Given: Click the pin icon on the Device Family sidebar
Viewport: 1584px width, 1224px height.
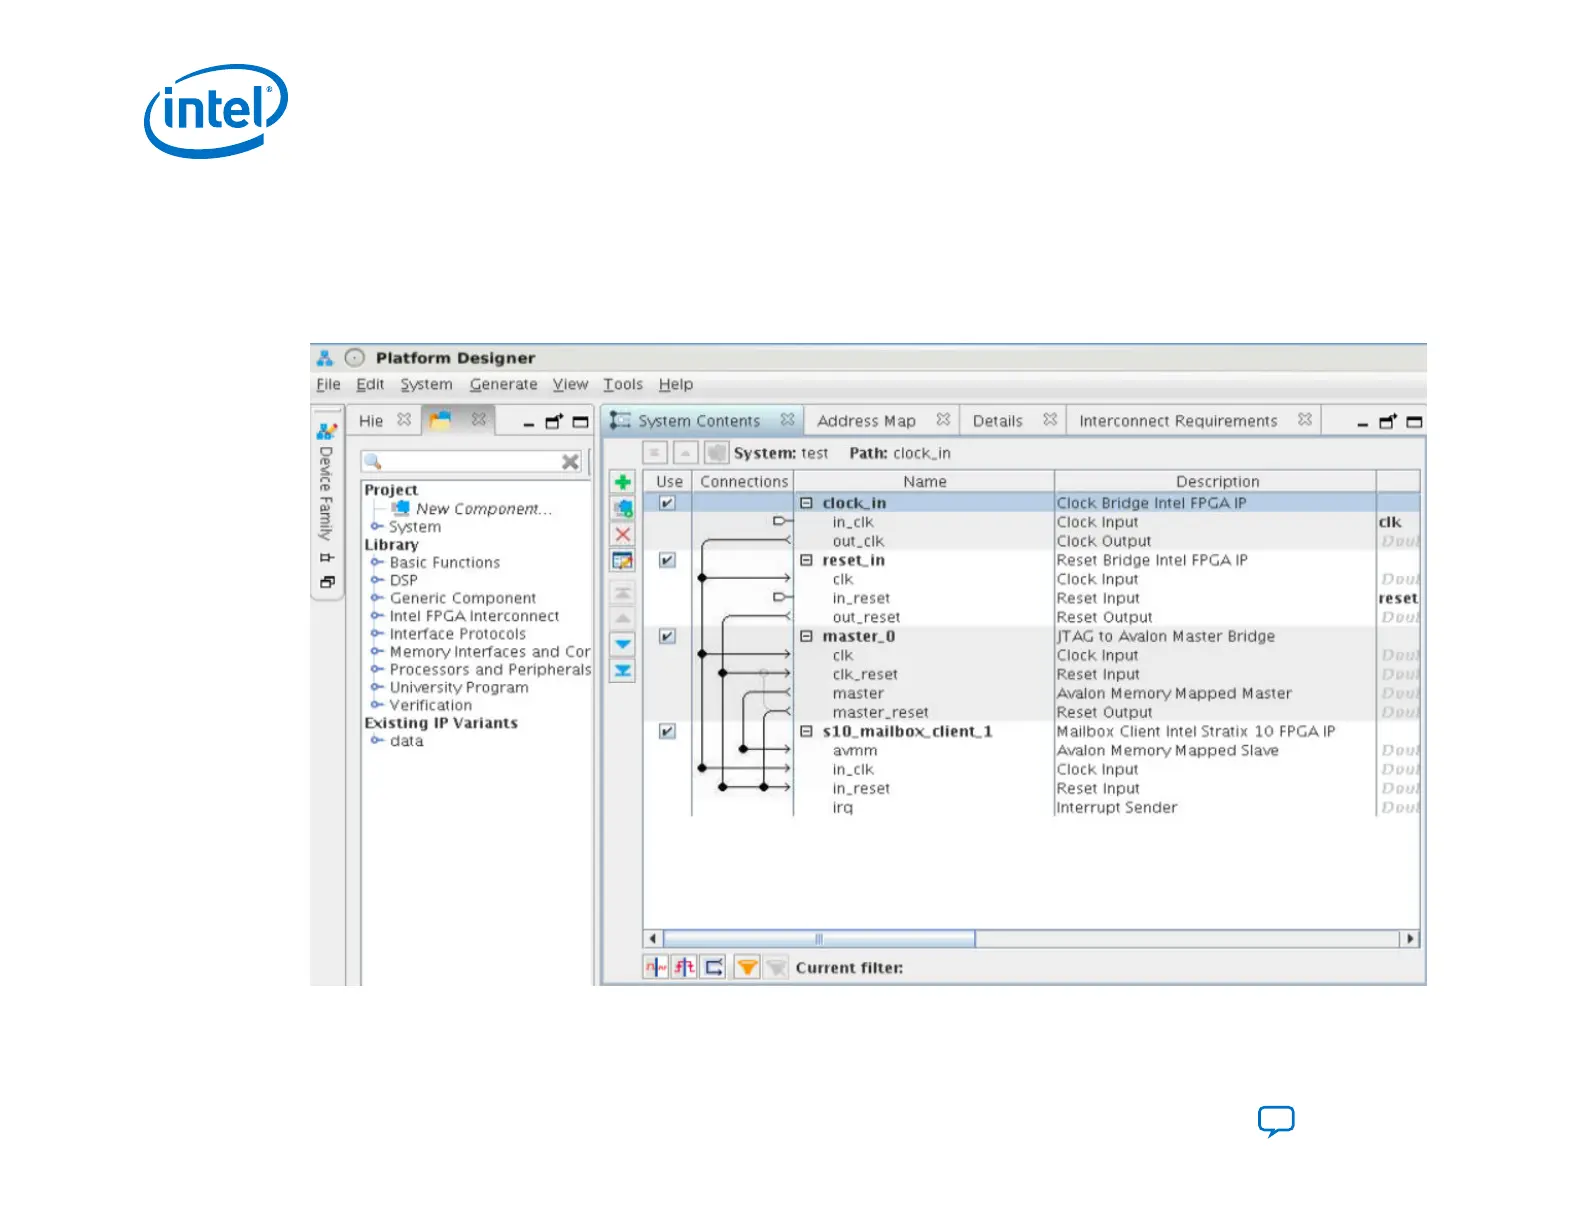Looking at the screenshot, I should 326,558.
